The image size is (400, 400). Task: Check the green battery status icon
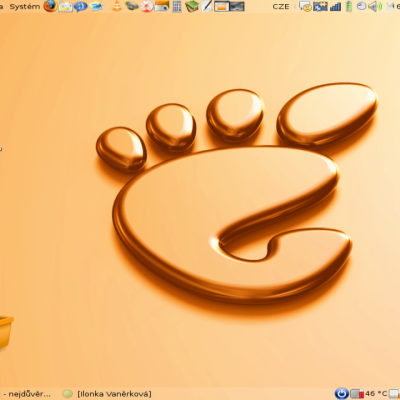[349, 6]
